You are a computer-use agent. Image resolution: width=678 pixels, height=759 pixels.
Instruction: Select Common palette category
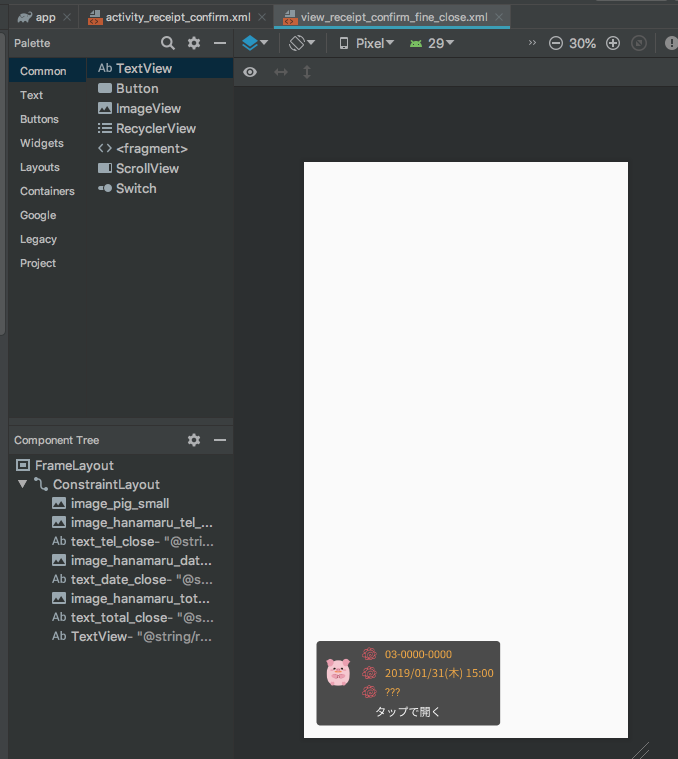coord(47,71)
